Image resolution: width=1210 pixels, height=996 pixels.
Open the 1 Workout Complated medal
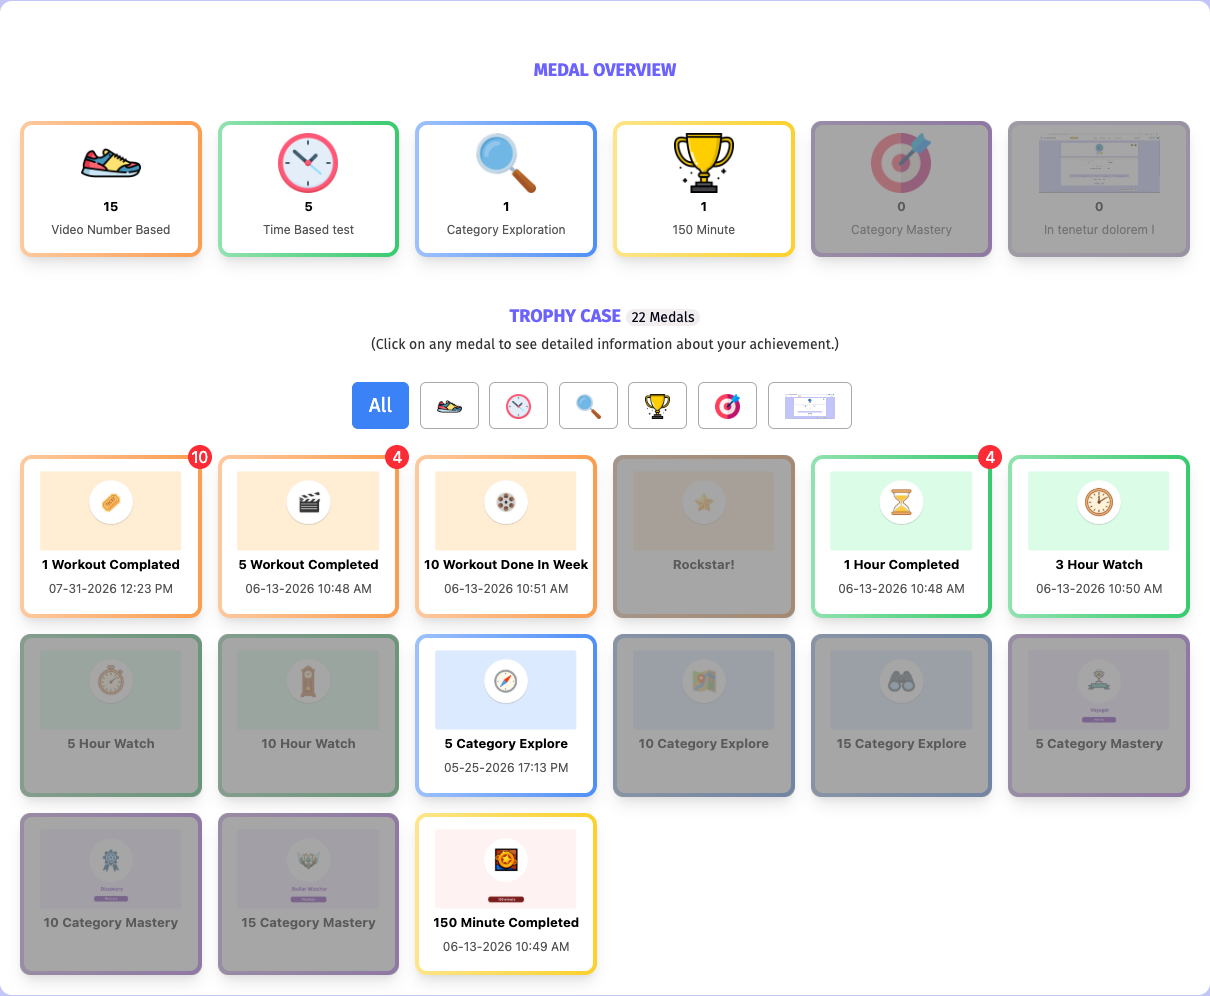(111, 536)
